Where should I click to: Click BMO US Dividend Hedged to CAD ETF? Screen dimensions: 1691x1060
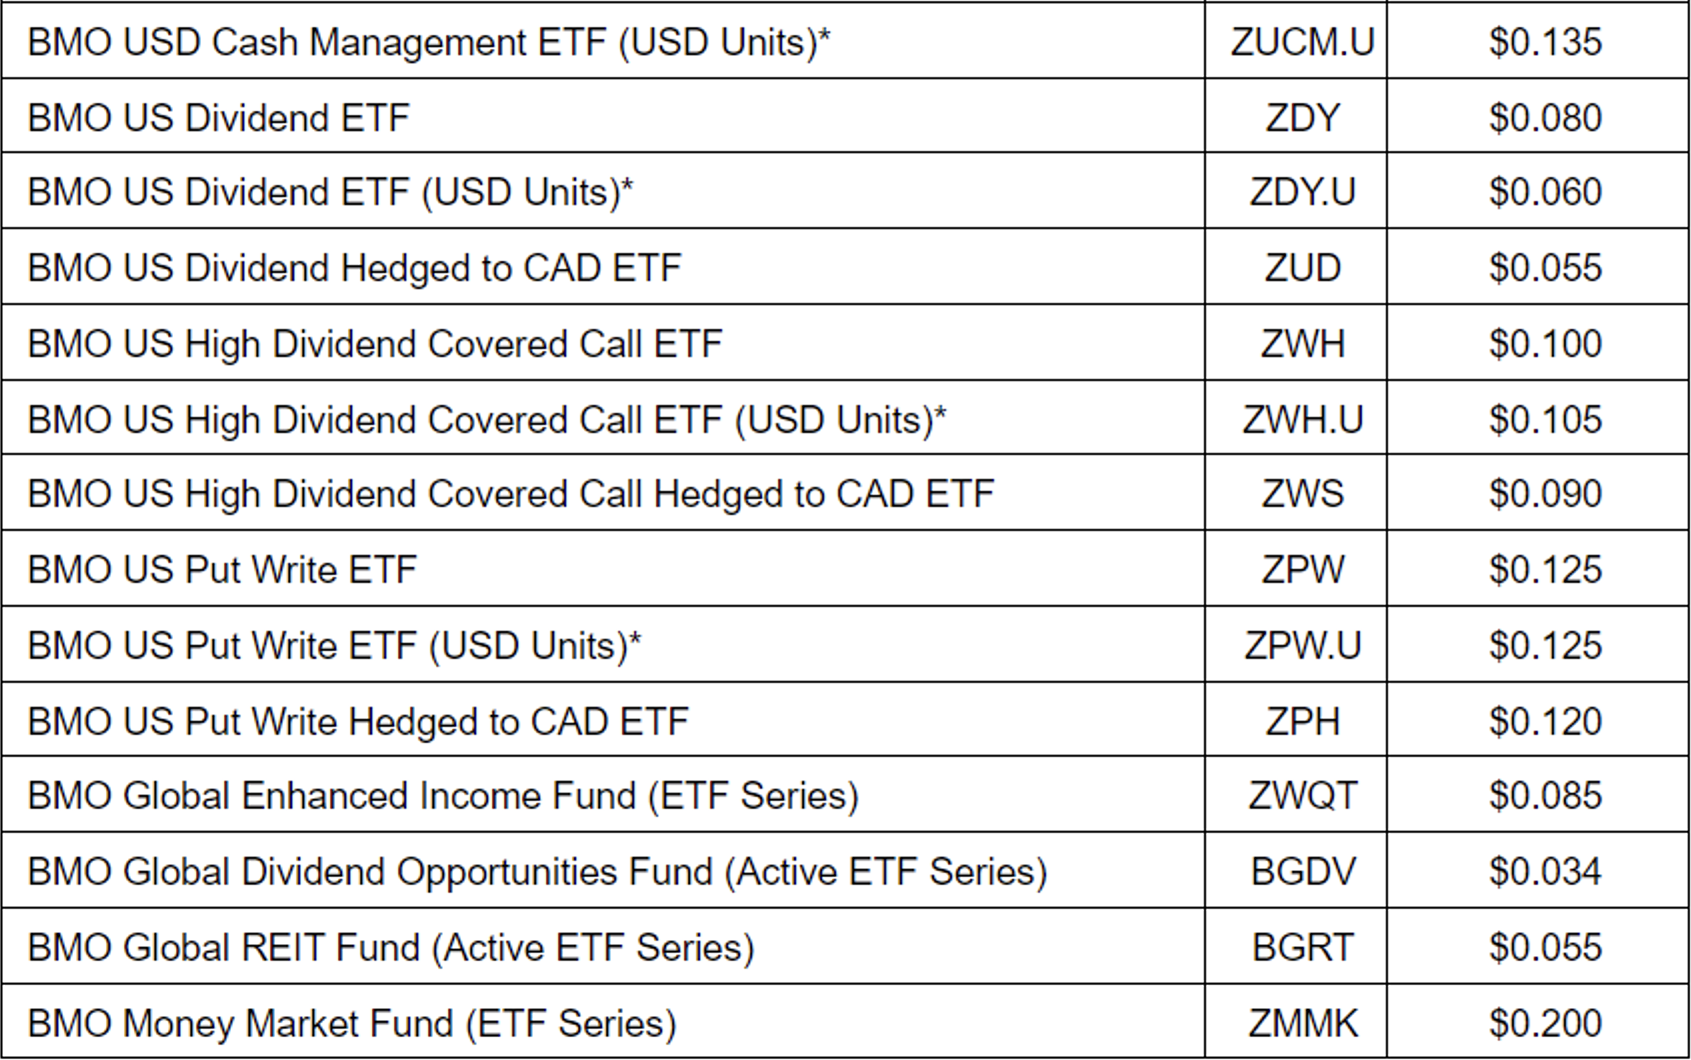pyautogui.click(x=354, y=268)
